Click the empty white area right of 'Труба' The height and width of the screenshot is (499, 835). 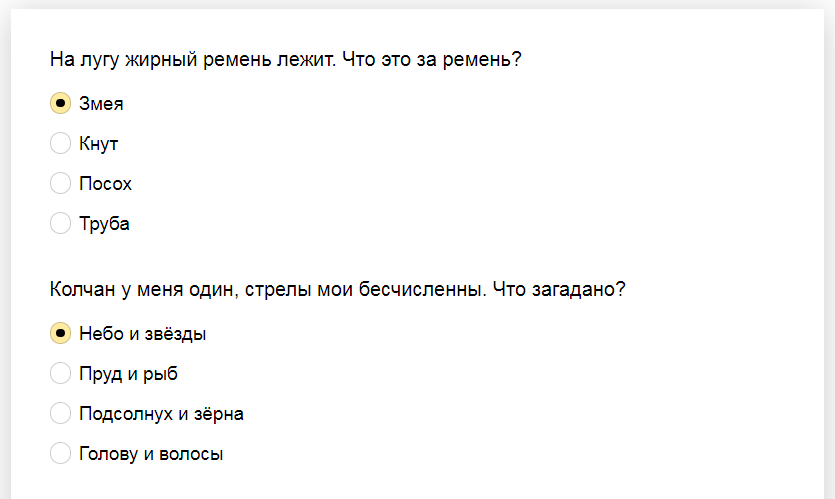(x=450, y=224)
